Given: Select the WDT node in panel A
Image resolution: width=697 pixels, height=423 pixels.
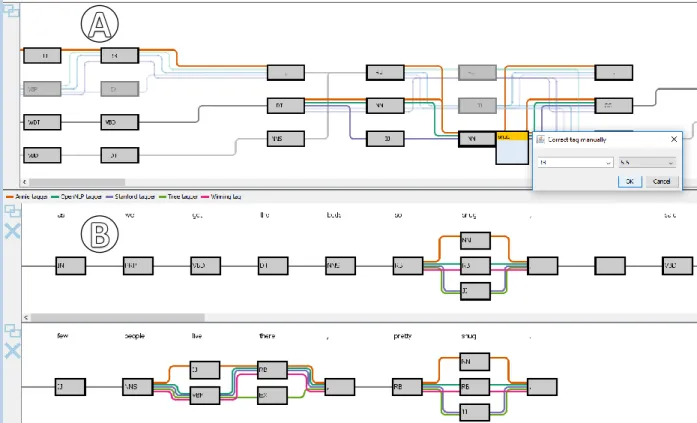Looking at the screenshot, I should pyautogui.click(x=42, y=122).
